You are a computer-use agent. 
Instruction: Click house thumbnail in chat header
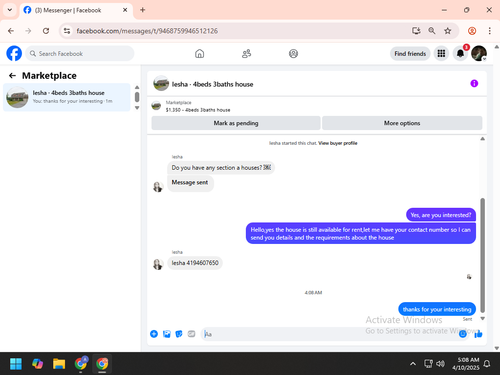pos(161,83)
